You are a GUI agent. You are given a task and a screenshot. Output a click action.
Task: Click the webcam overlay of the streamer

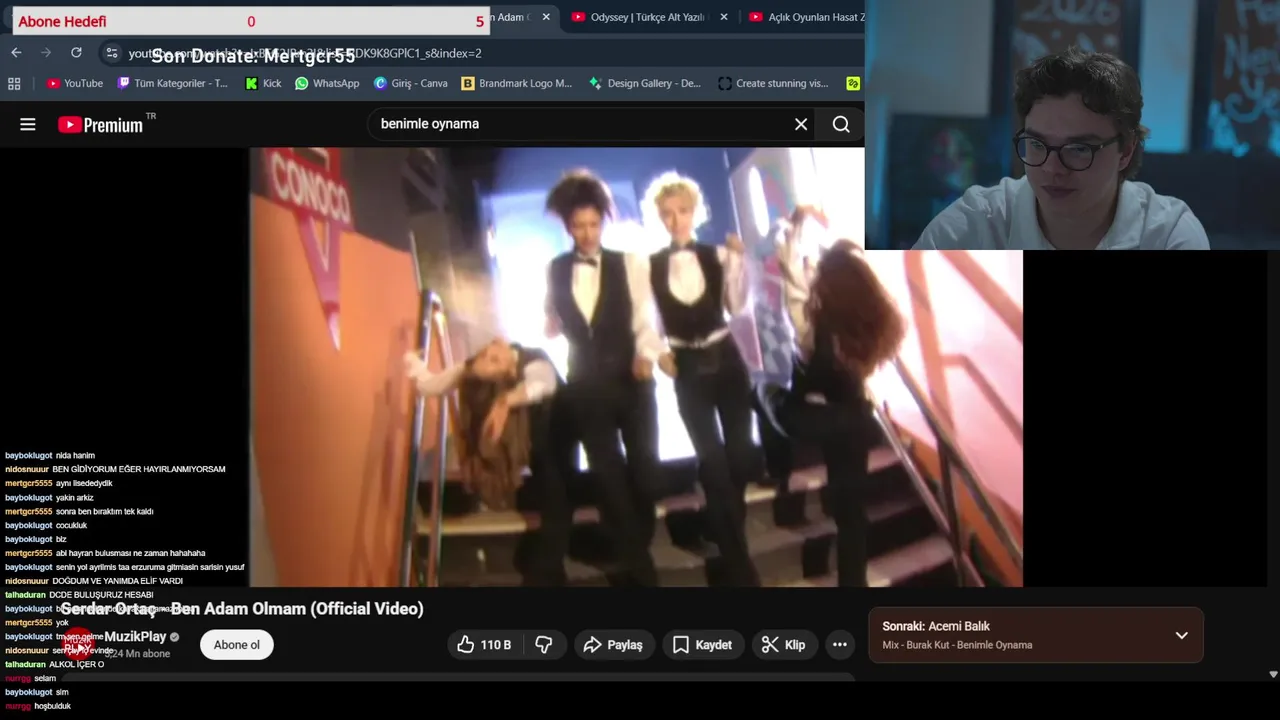(1072, 124)
